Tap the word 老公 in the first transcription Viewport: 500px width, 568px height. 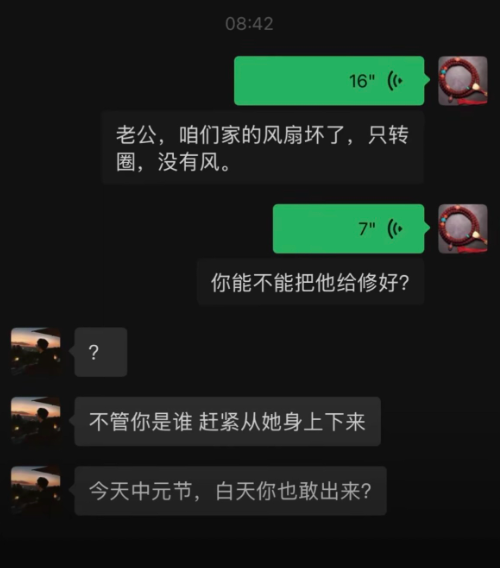[136, 135]
